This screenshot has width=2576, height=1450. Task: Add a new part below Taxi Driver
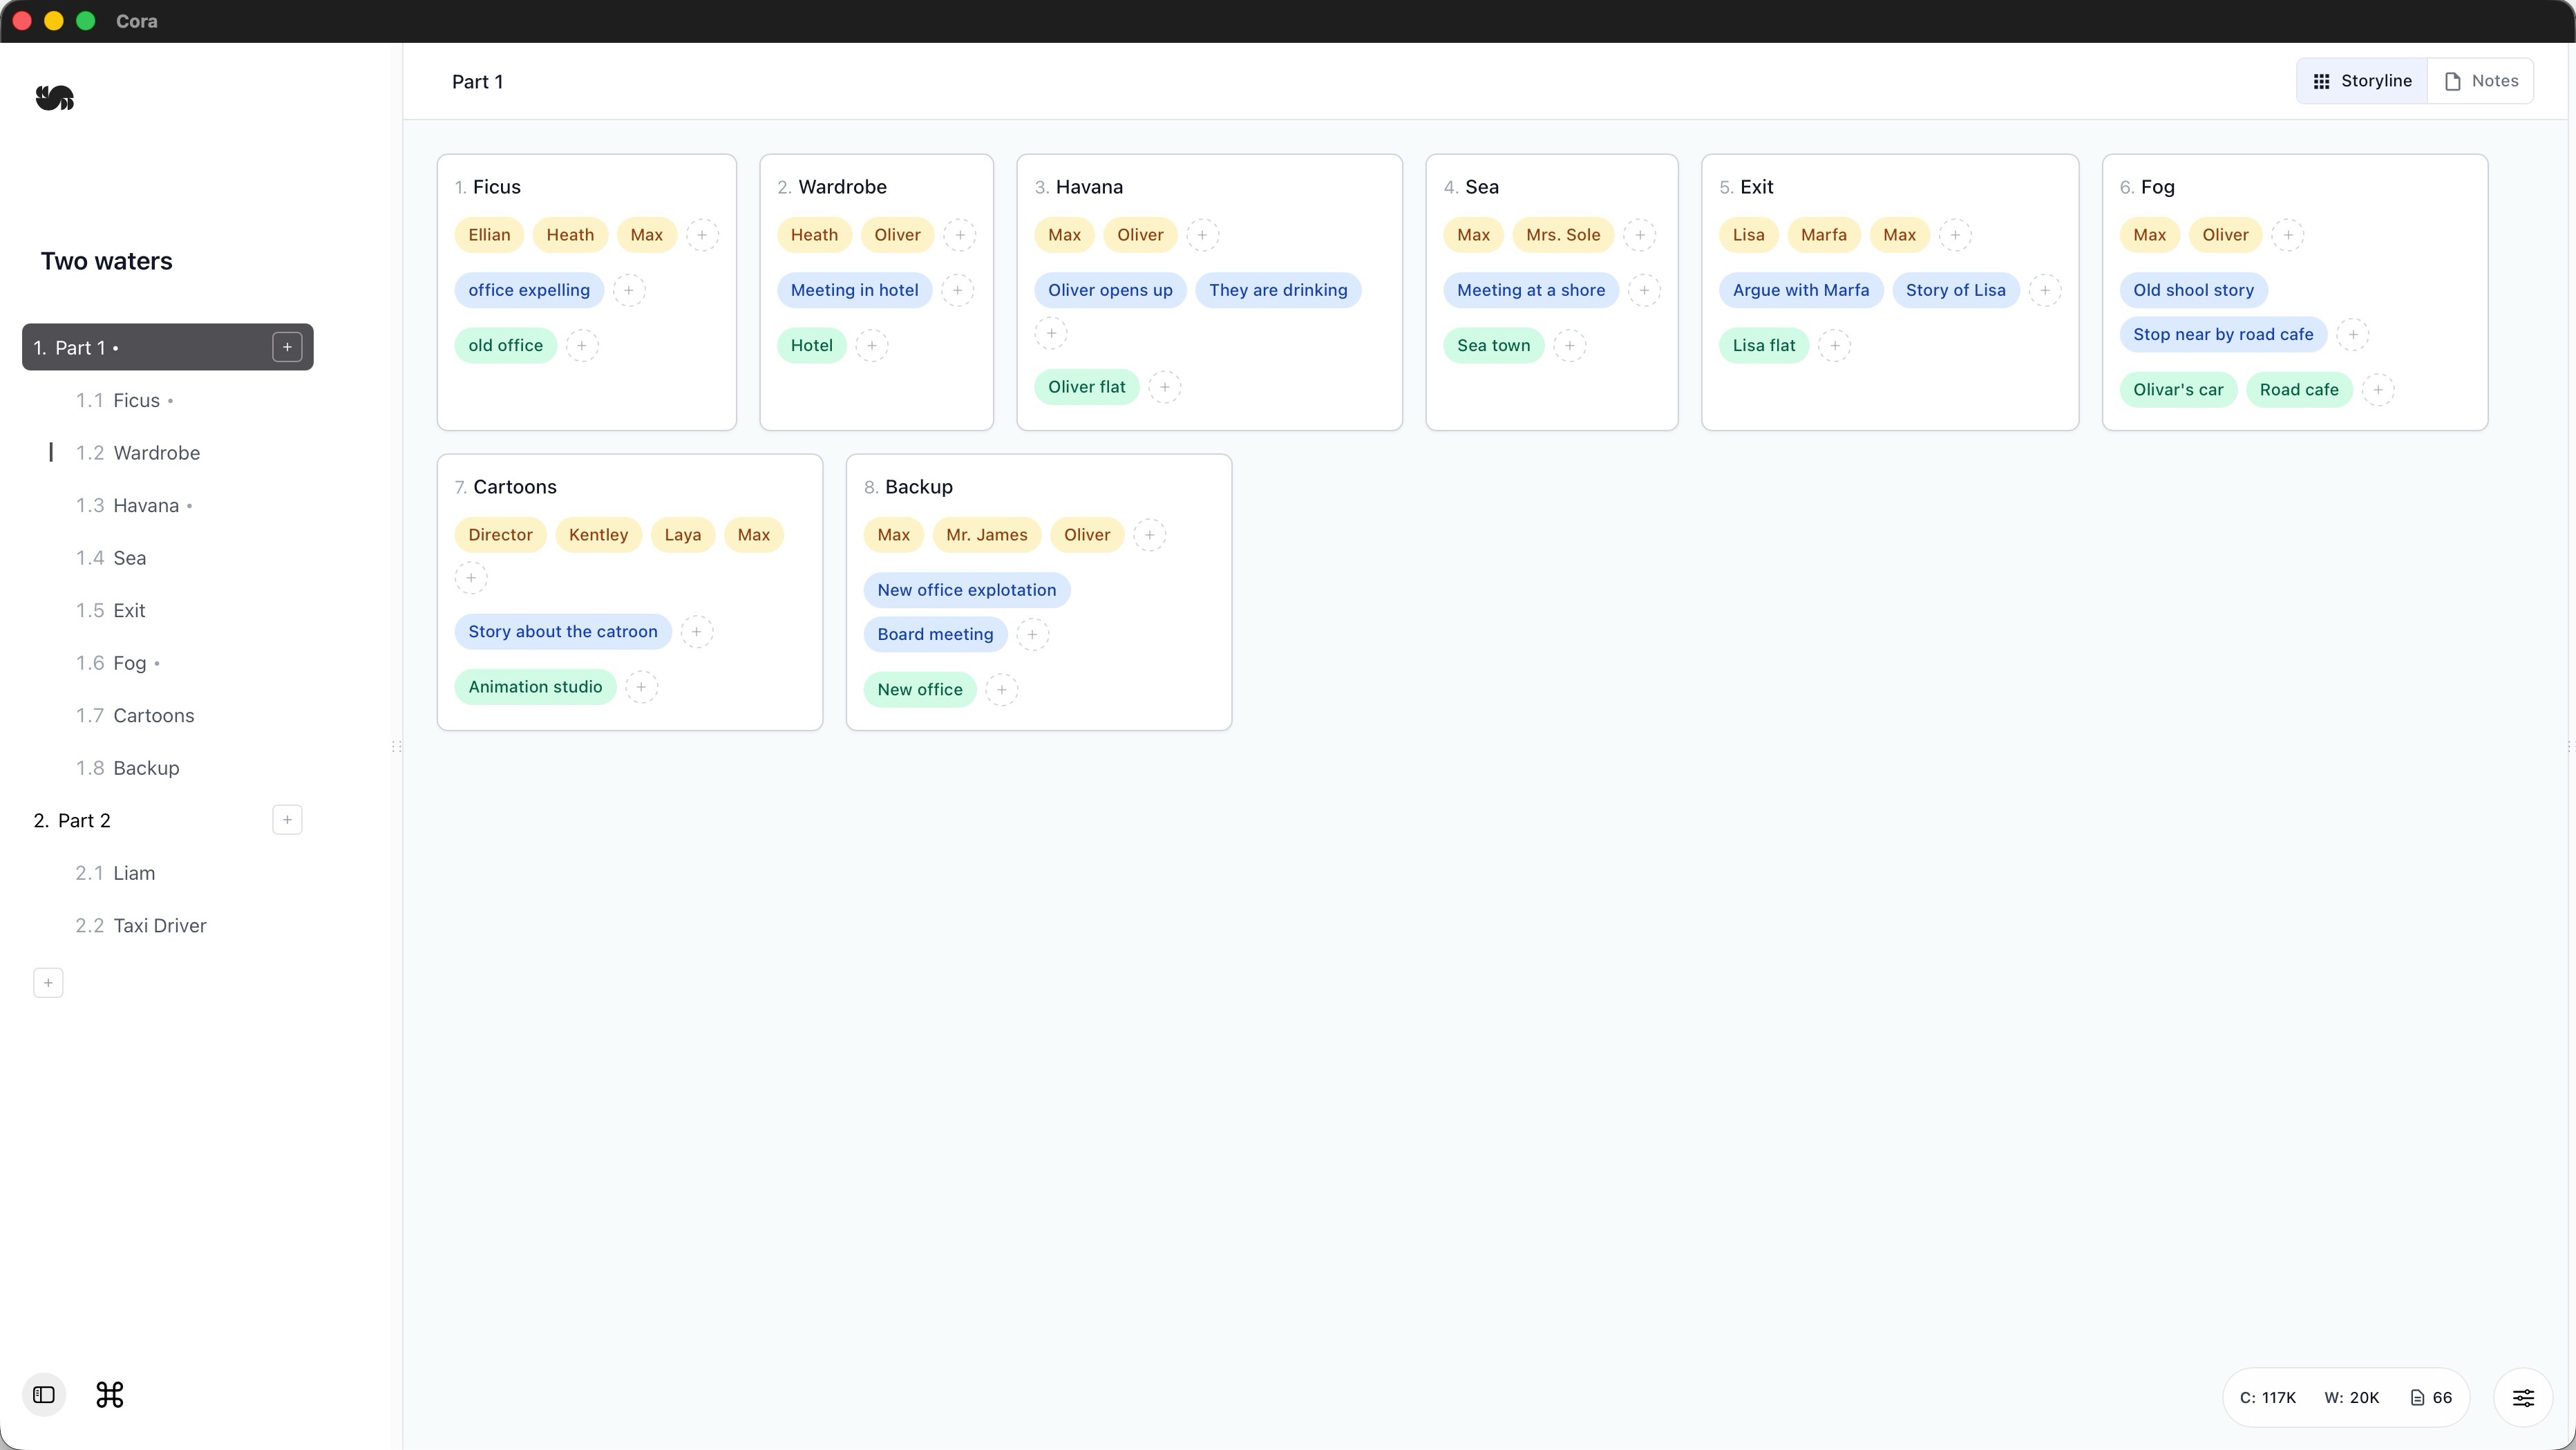[48, 983]
